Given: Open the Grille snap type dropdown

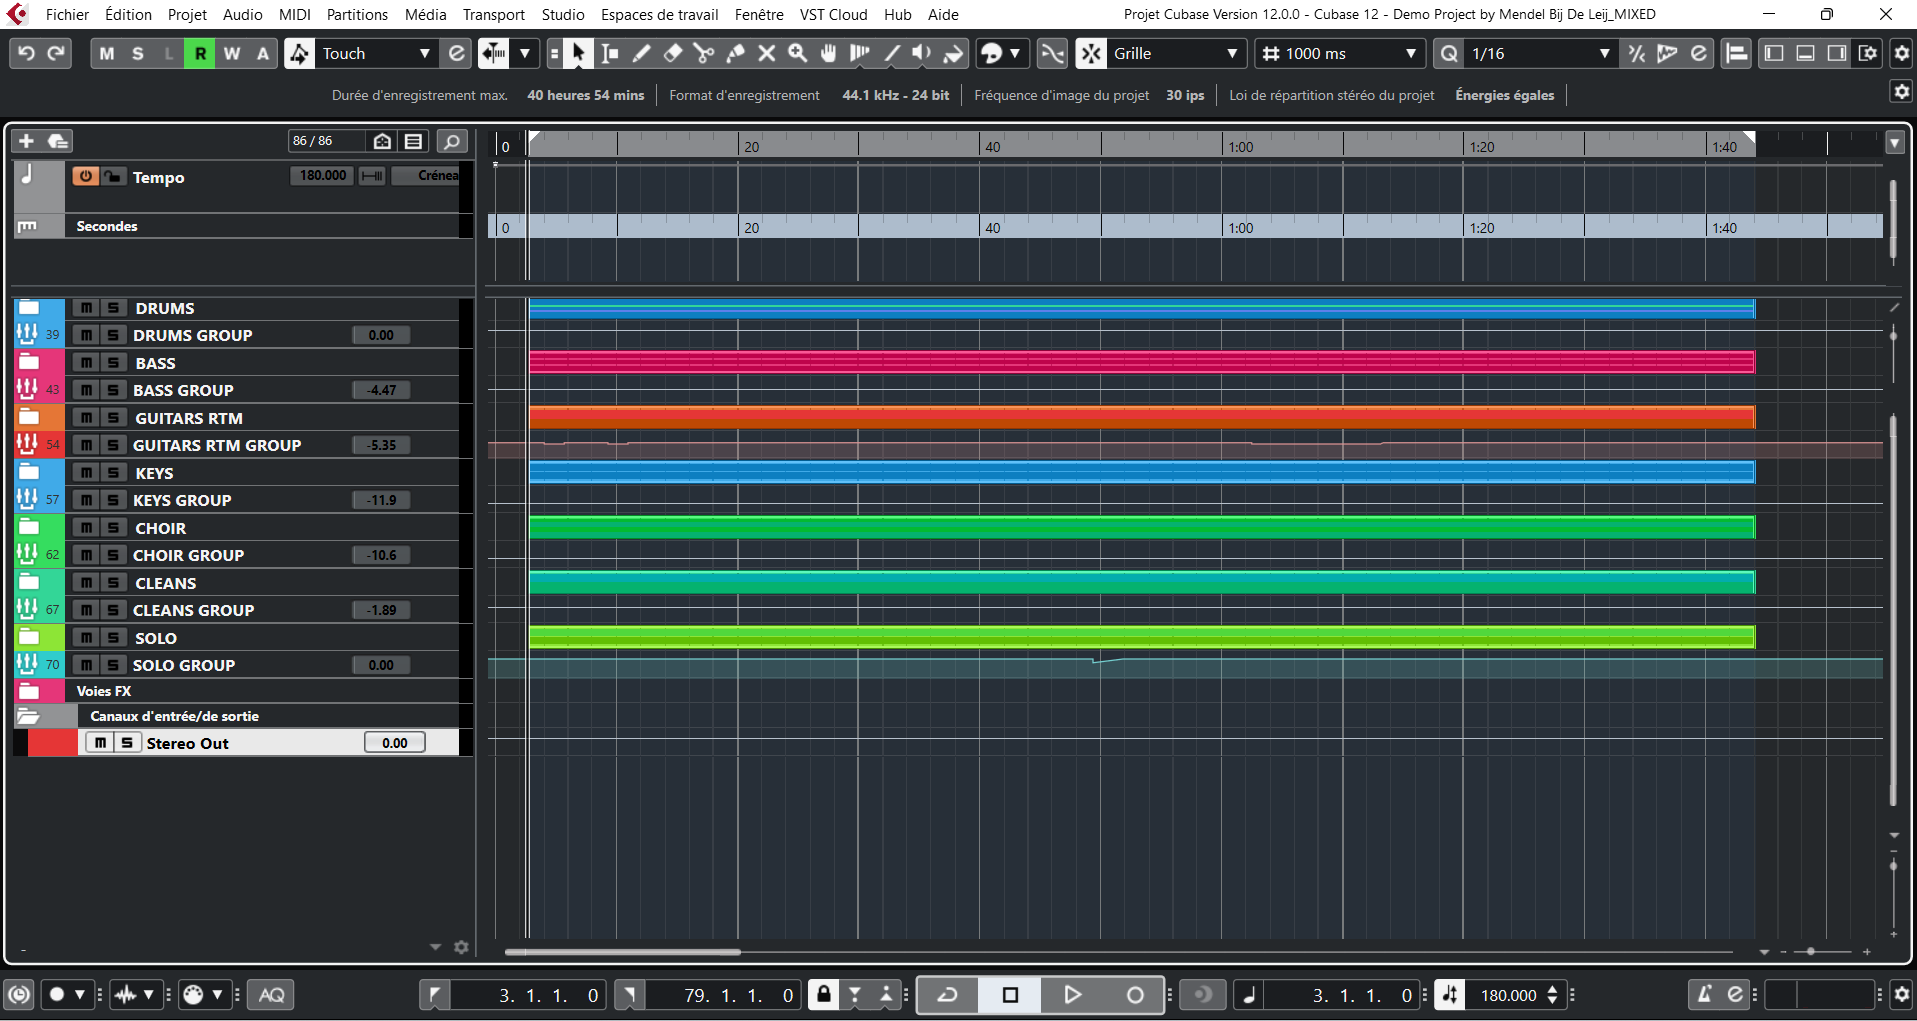Looking at the screenshot, I should point(1175,54).
